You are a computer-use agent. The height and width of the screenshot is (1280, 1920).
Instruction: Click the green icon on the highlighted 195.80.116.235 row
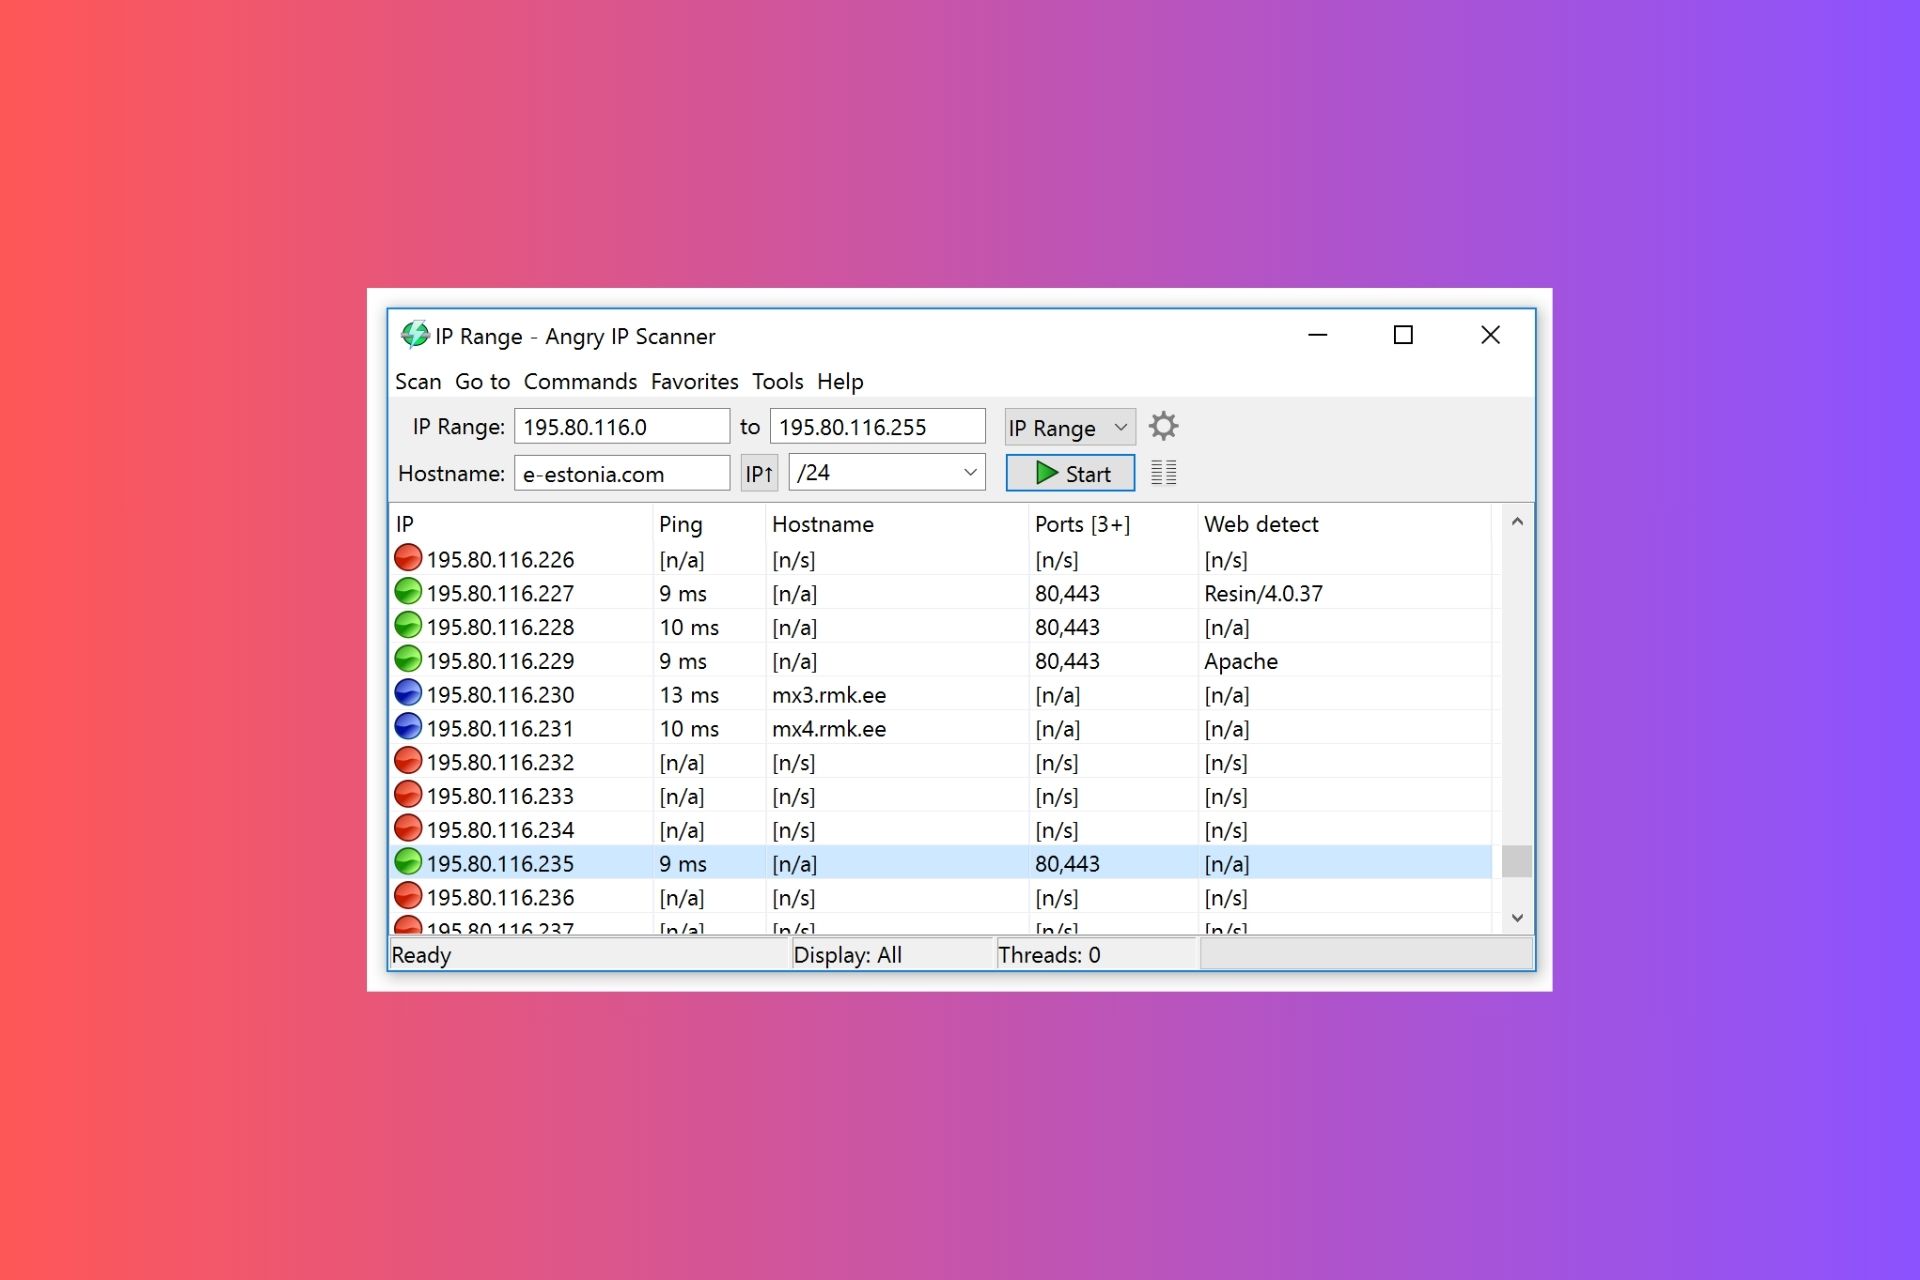pyautogui.click(x=408, y=861)
